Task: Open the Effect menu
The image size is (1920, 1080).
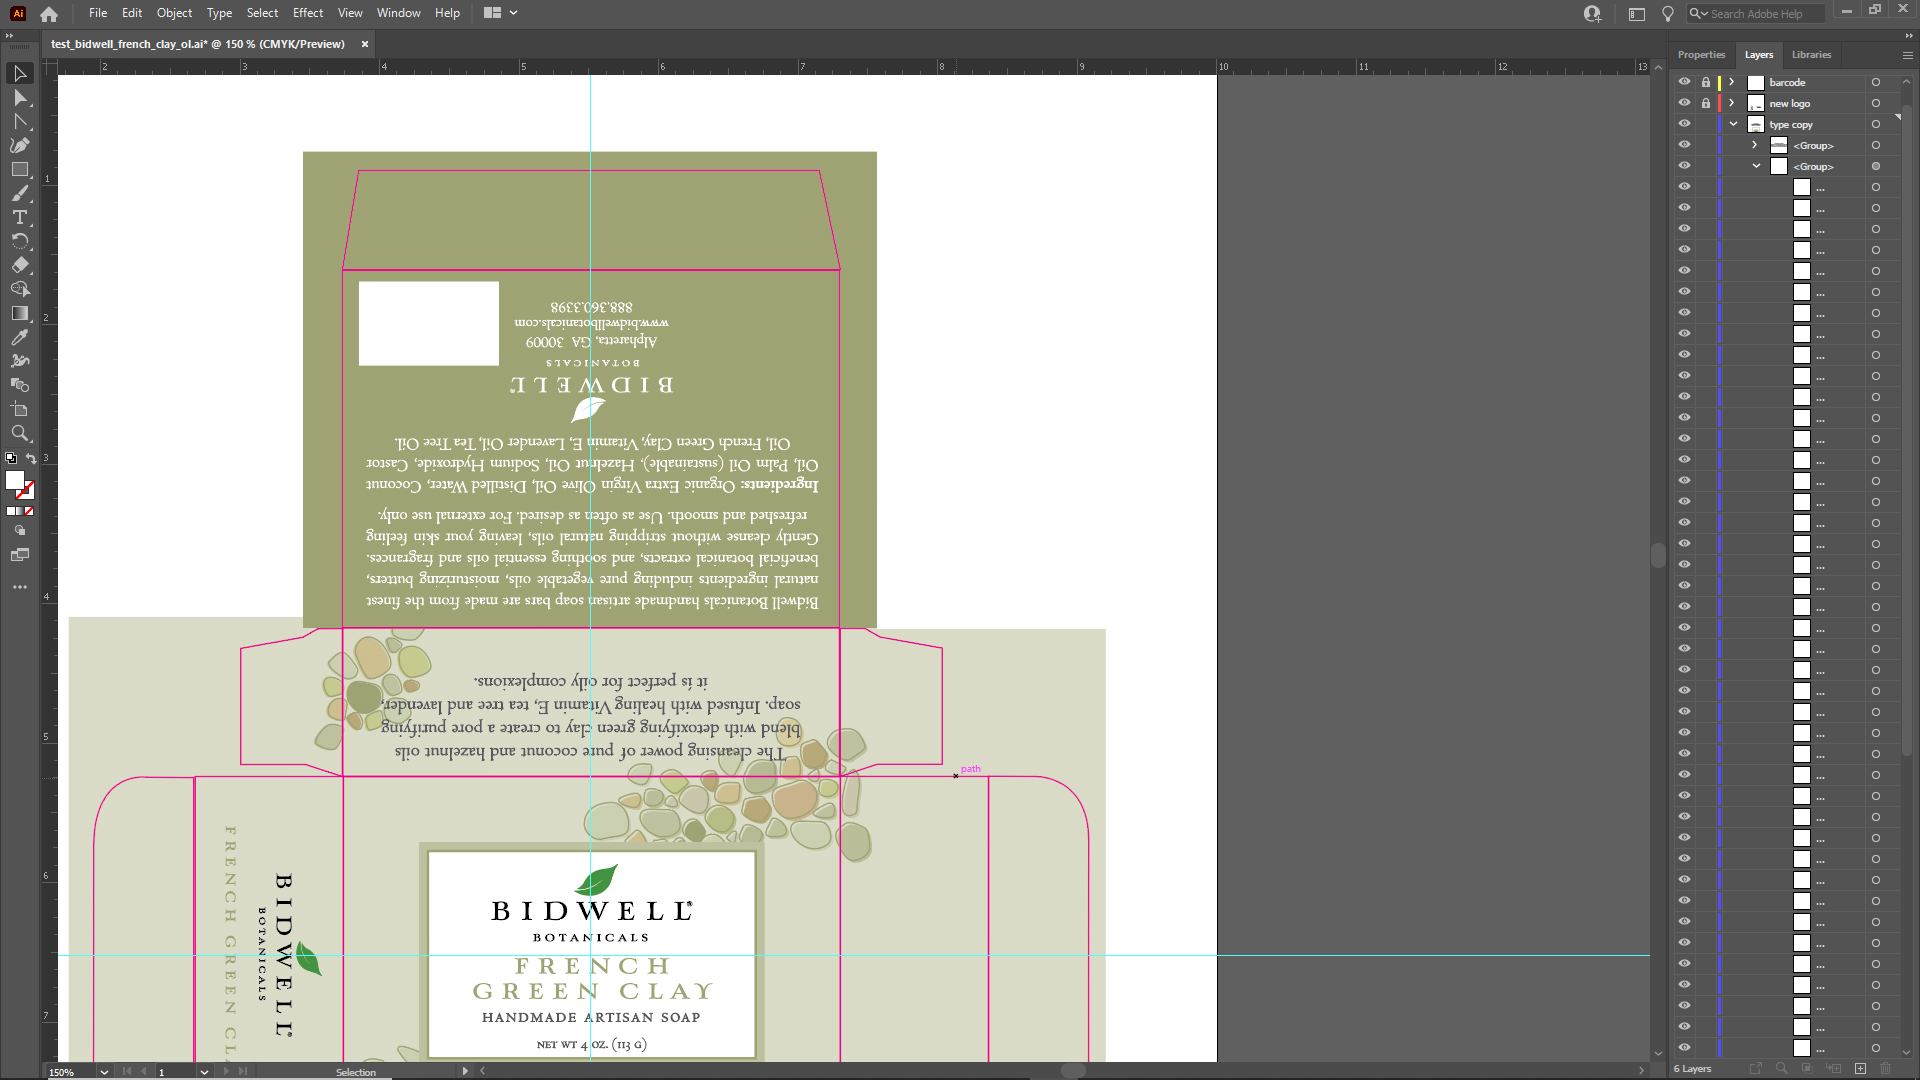Action: pyautogui.click(x=307, y=12)
